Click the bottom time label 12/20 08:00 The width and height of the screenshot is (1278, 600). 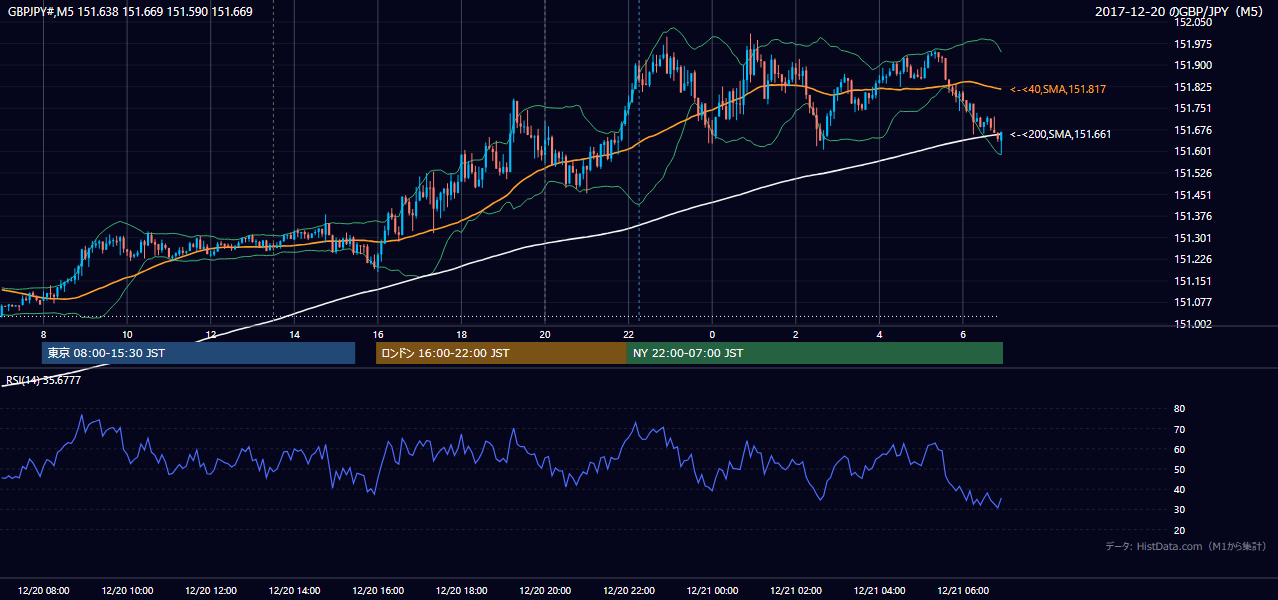click(43, 591)
